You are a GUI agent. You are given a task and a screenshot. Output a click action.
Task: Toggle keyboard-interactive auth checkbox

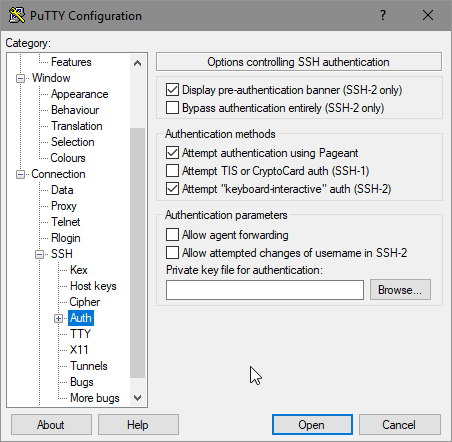click(x=172, y=189)
